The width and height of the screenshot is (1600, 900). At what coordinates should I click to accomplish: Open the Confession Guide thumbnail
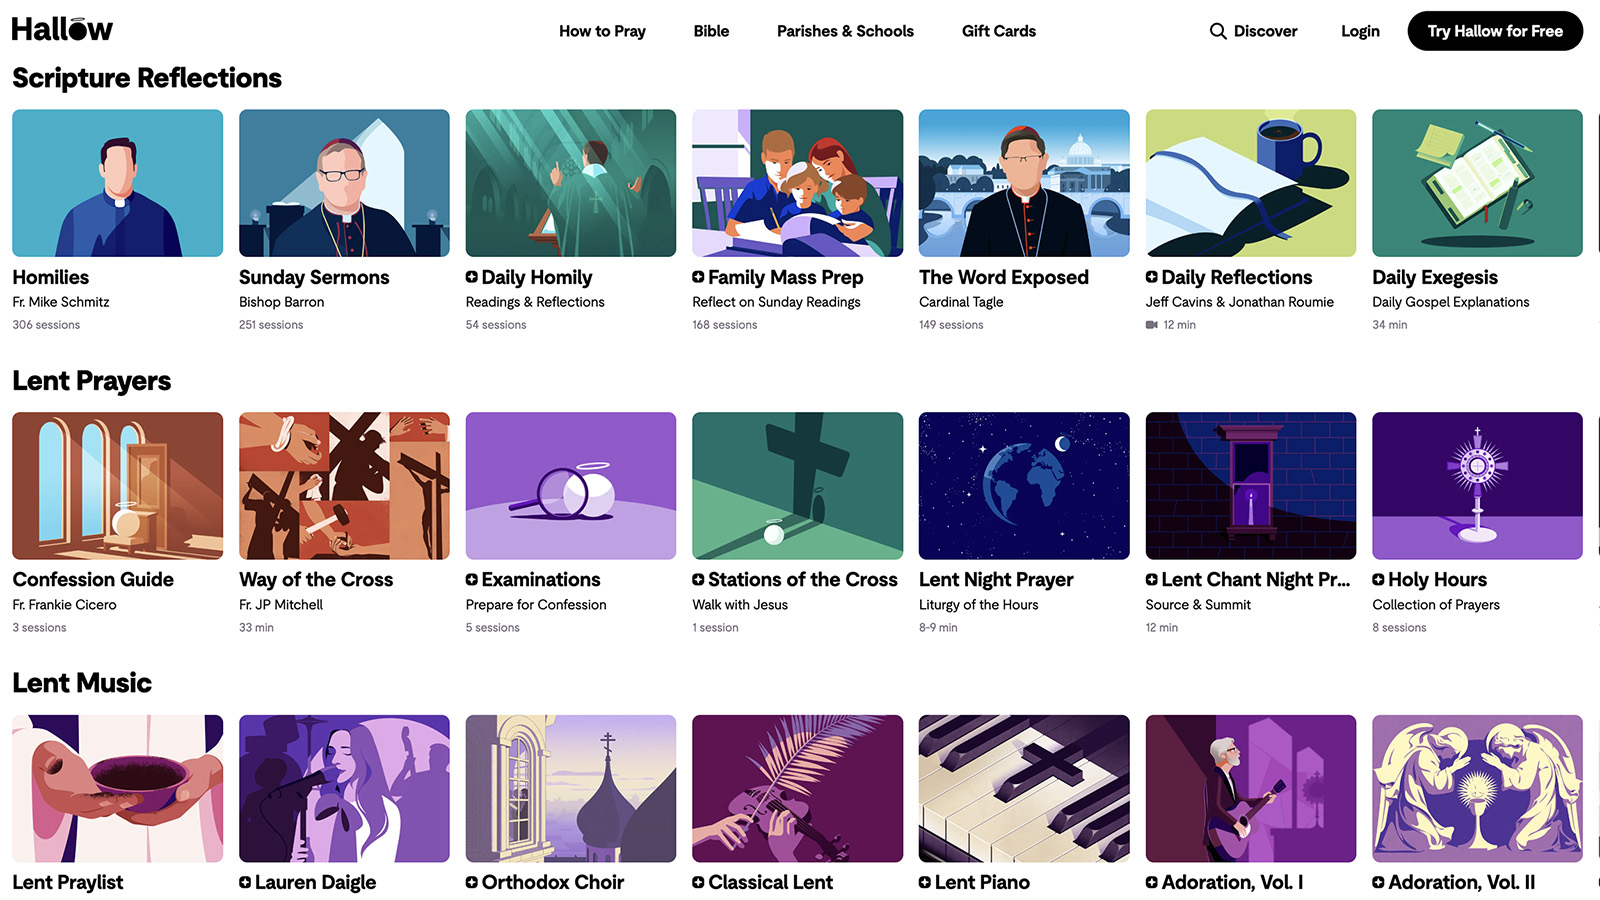pyautogui.click(x=117, y=485)
